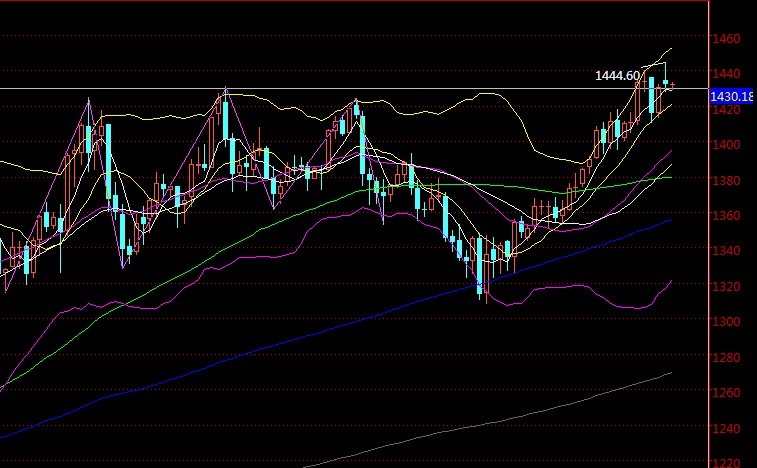
Task: Click the 1240 price axis label
Action: [726, 428]
